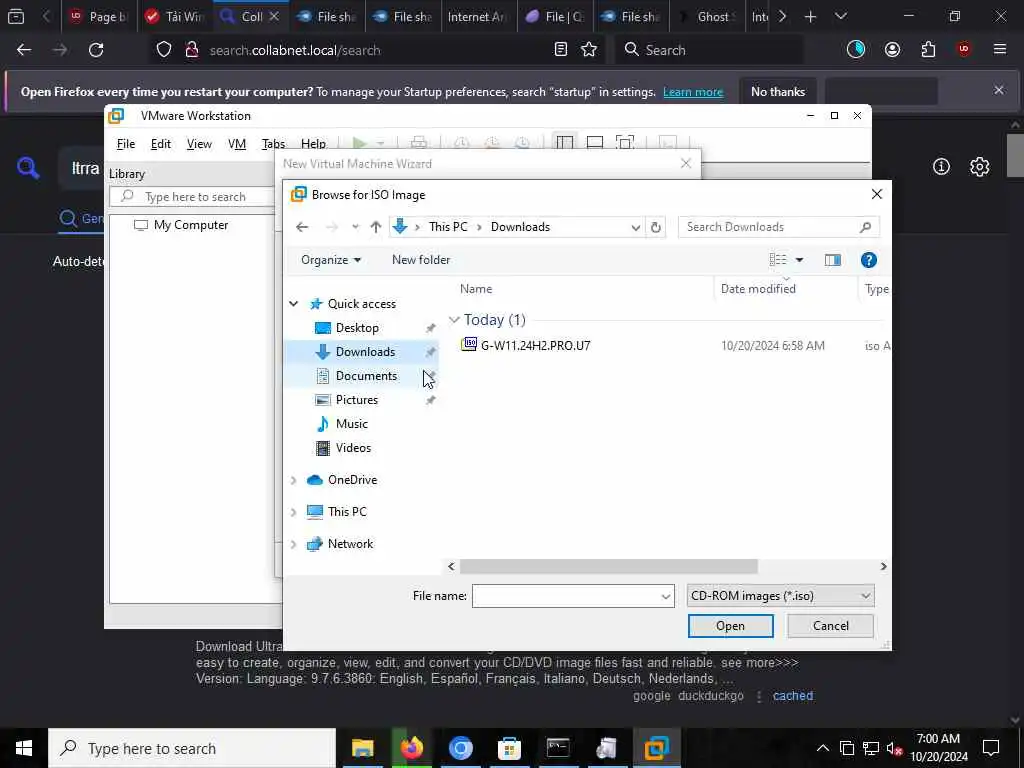This screenshot has width=1024, height=768.
Task: Open recent locations dropdown in file dialog
Action: pyautogui.click(x=355, y=227)
